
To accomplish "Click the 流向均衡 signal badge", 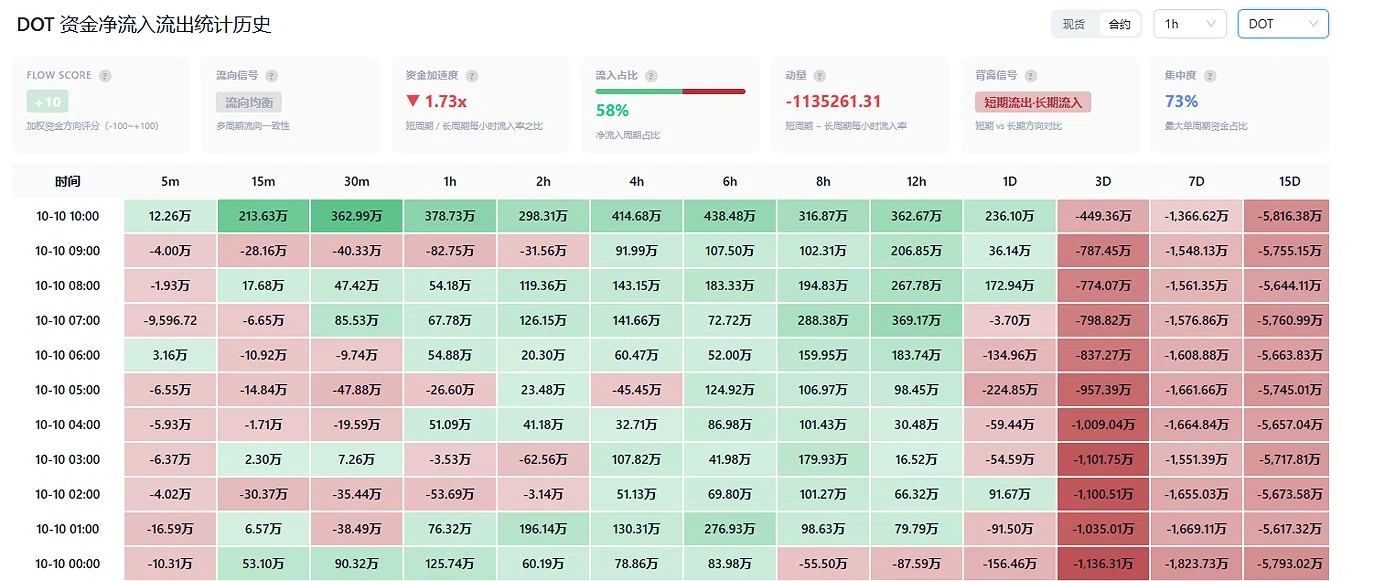I will pos(249,102).
